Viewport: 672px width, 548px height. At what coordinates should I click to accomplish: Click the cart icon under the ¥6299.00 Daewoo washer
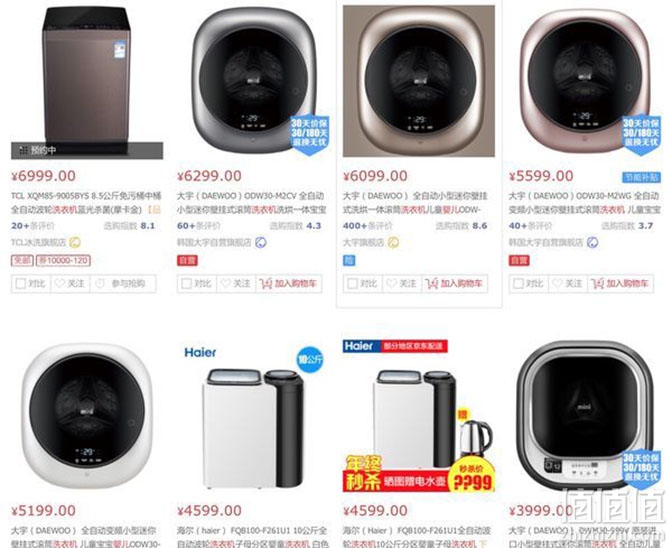point(266,284)
